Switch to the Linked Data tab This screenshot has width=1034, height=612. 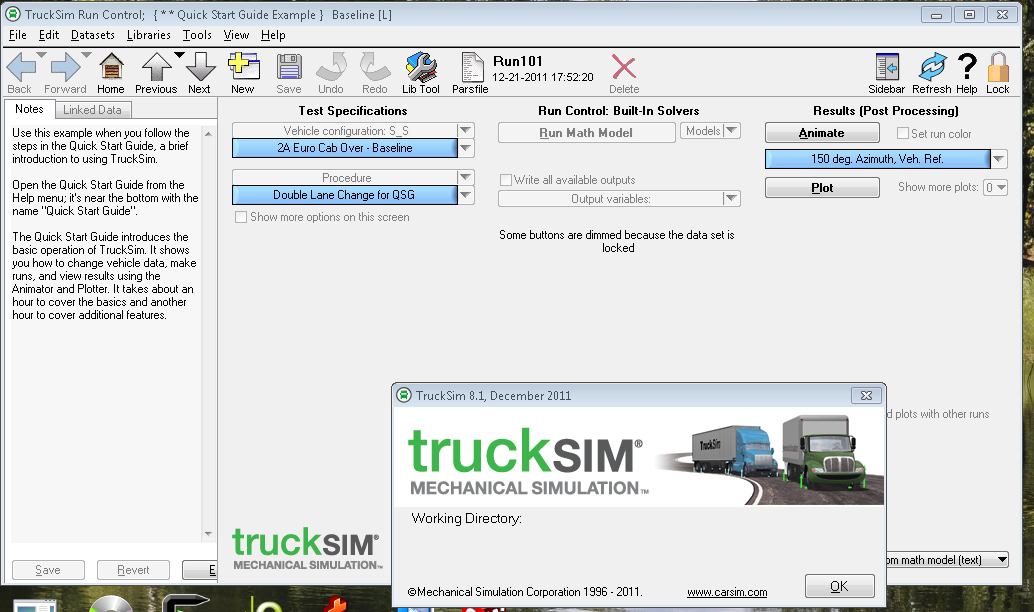(92, 110)
